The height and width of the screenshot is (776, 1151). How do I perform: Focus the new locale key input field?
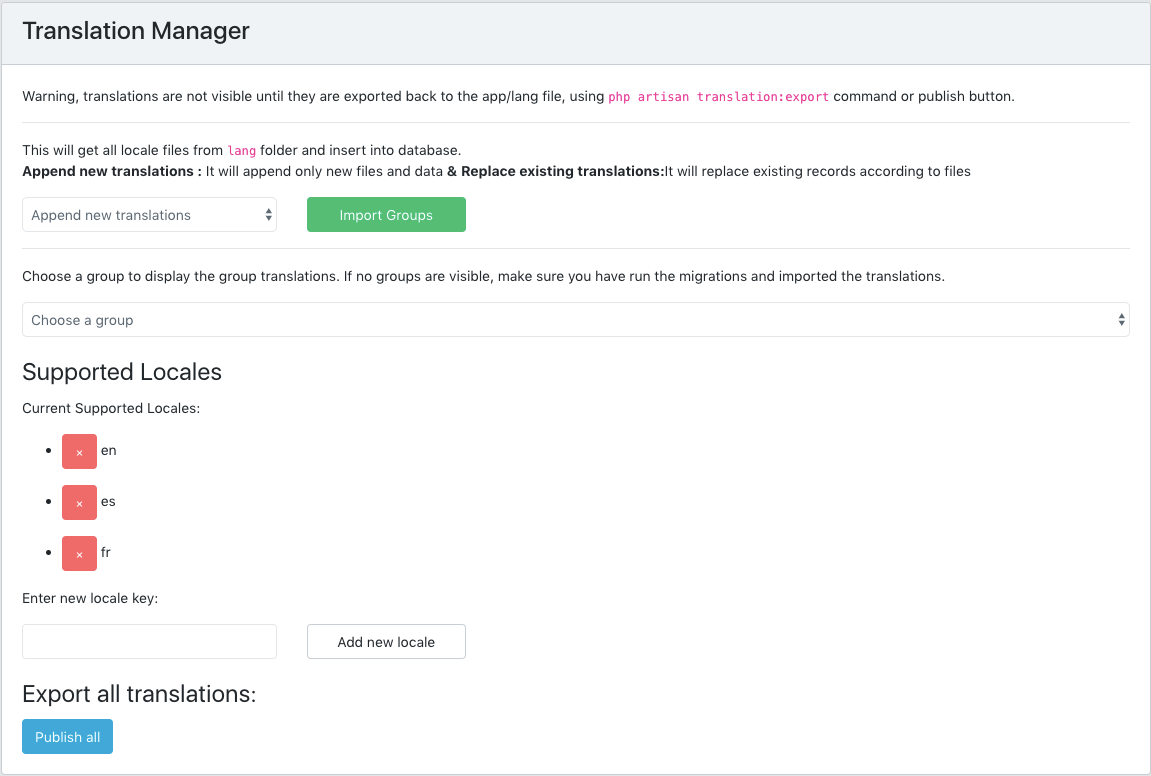(149, 642)
